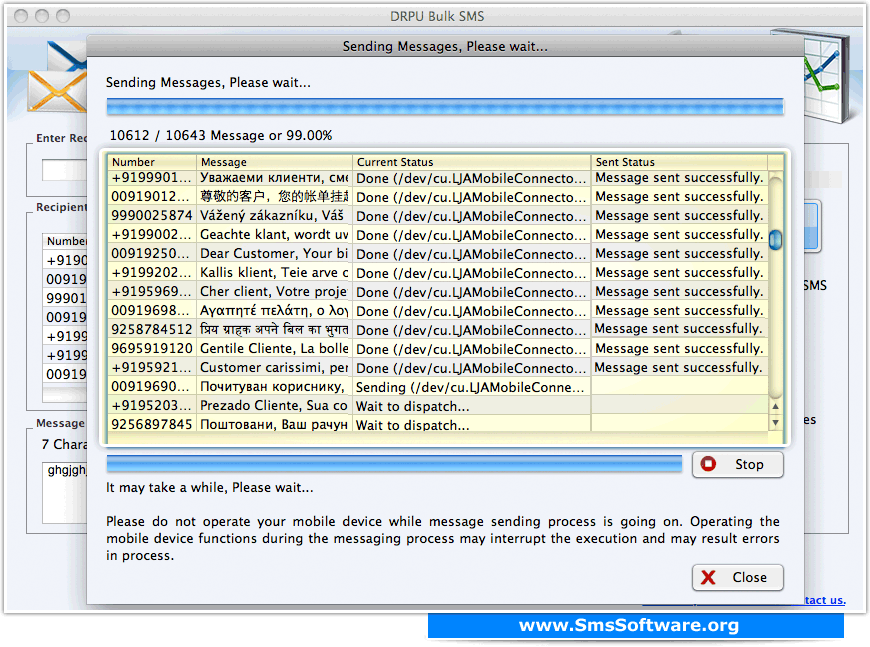870x647 pixels.
Task: Click the Message column header
Action: (x=274, y=162)
